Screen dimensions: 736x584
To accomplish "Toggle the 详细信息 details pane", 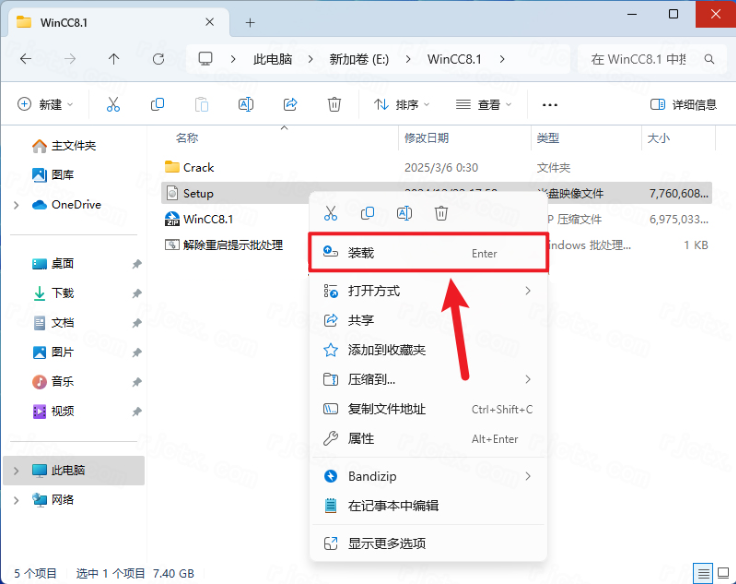I will [683, 104].
